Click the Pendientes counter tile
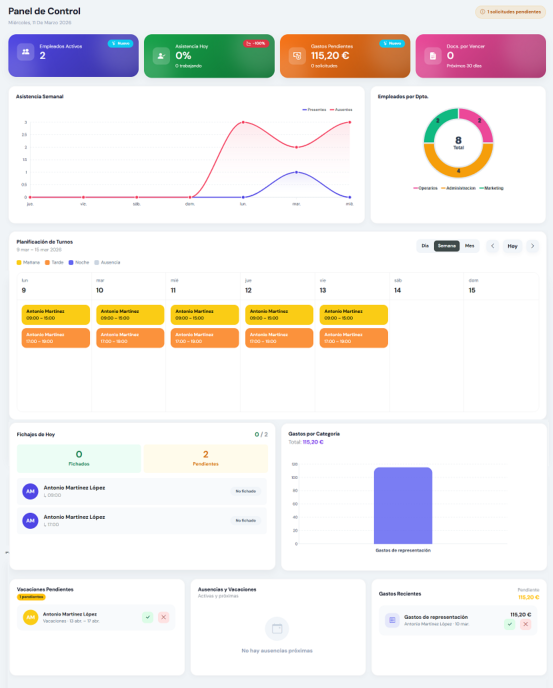Screen dimensions: 553x688 click(205, 459)
